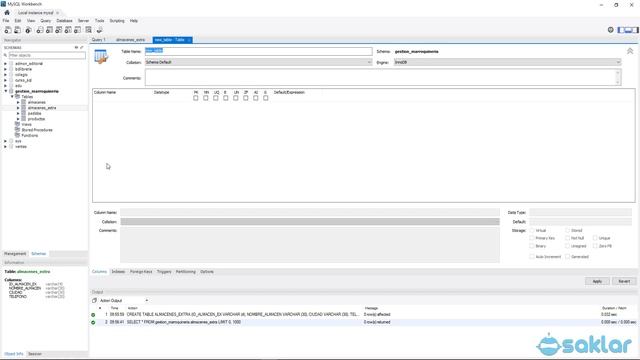The width and height of the screenshot is (640, 360).
Task: Check the NN header checkbox
Action: click(x=206, y=98)
